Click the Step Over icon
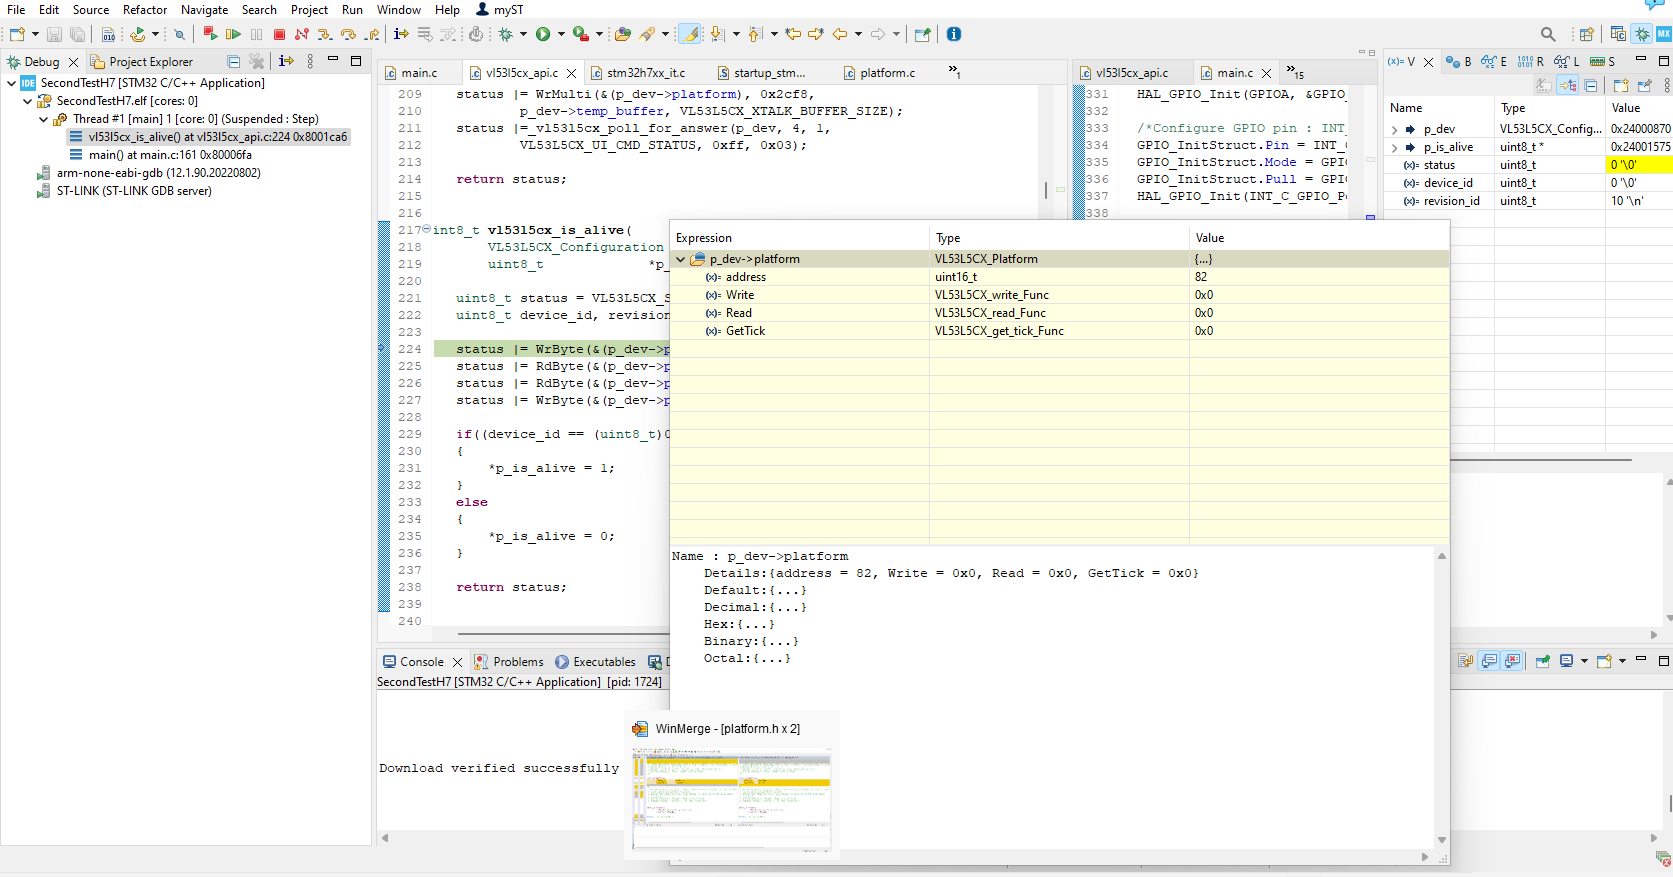This screenshot has height=877, width=1673. click(348, 34)
